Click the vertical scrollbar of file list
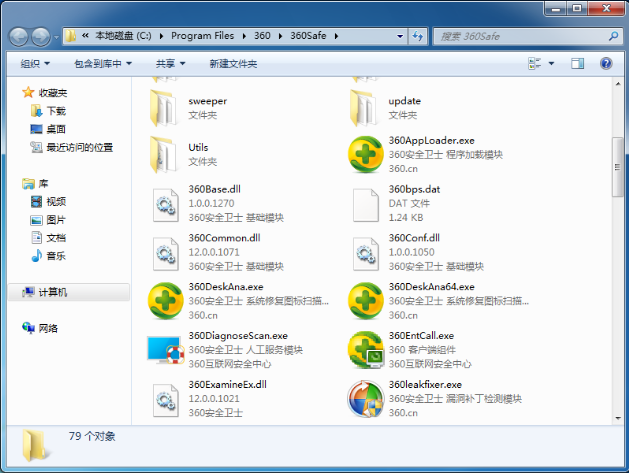This screenshot has width=629, height=473. [619, 250]
